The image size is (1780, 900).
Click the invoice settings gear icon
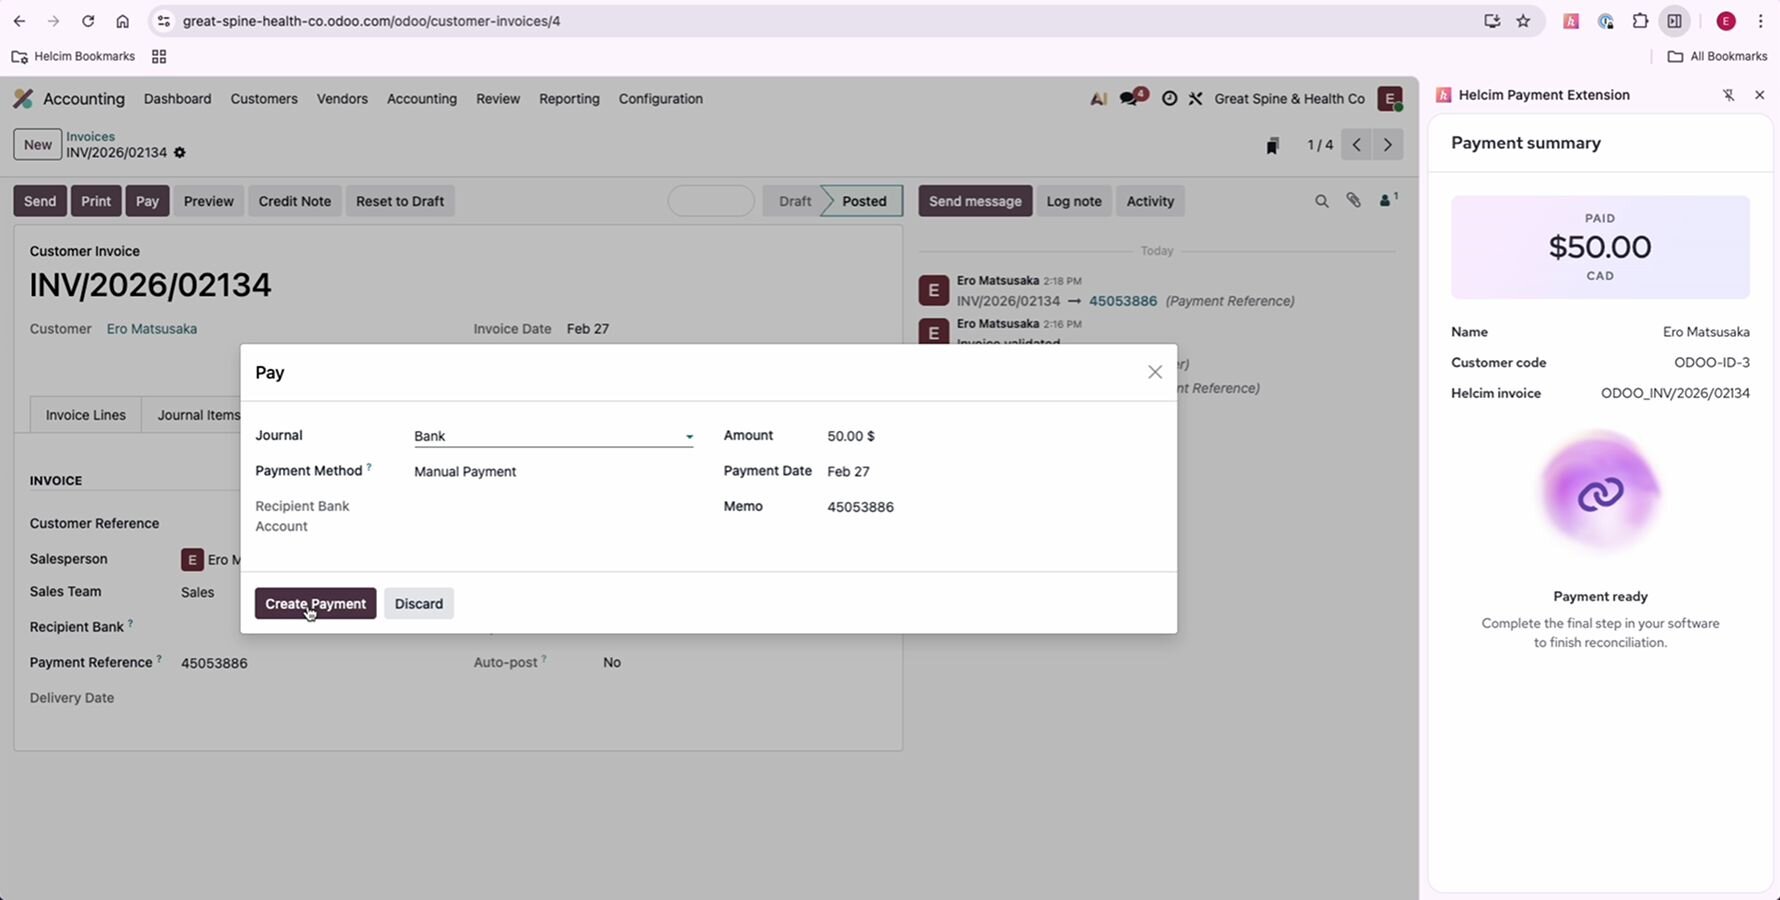180,153
